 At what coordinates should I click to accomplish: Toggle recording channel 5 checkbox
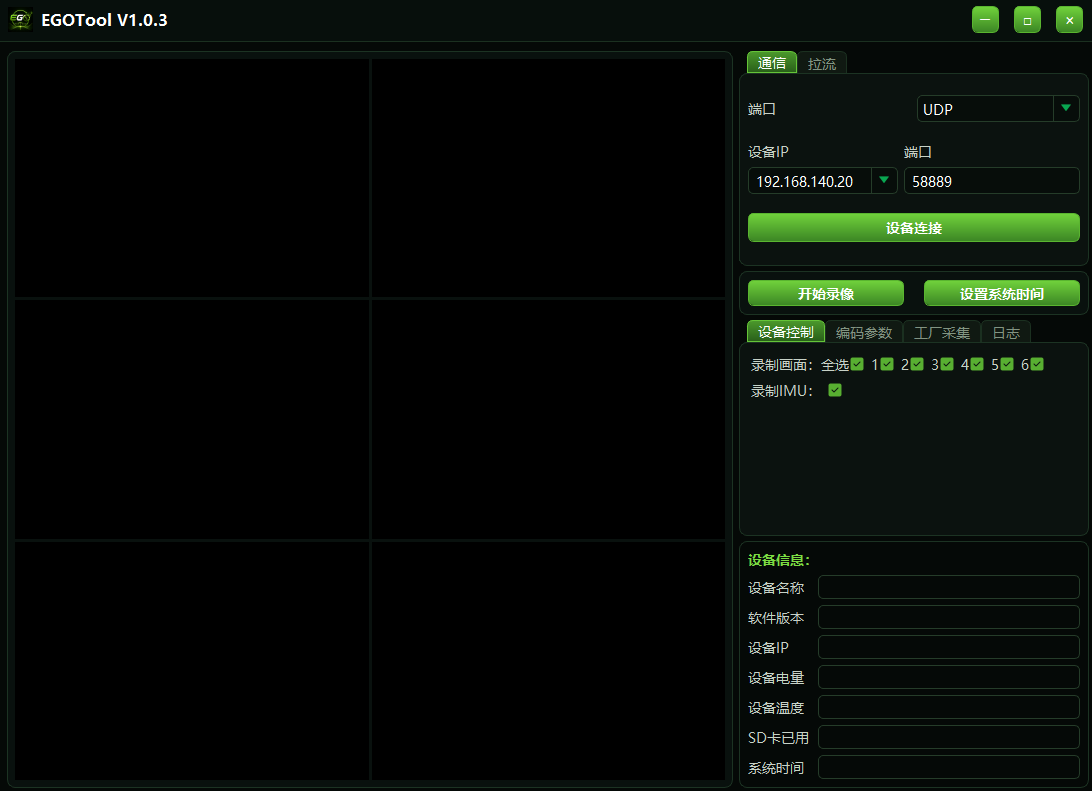(x=1007, y=363)
